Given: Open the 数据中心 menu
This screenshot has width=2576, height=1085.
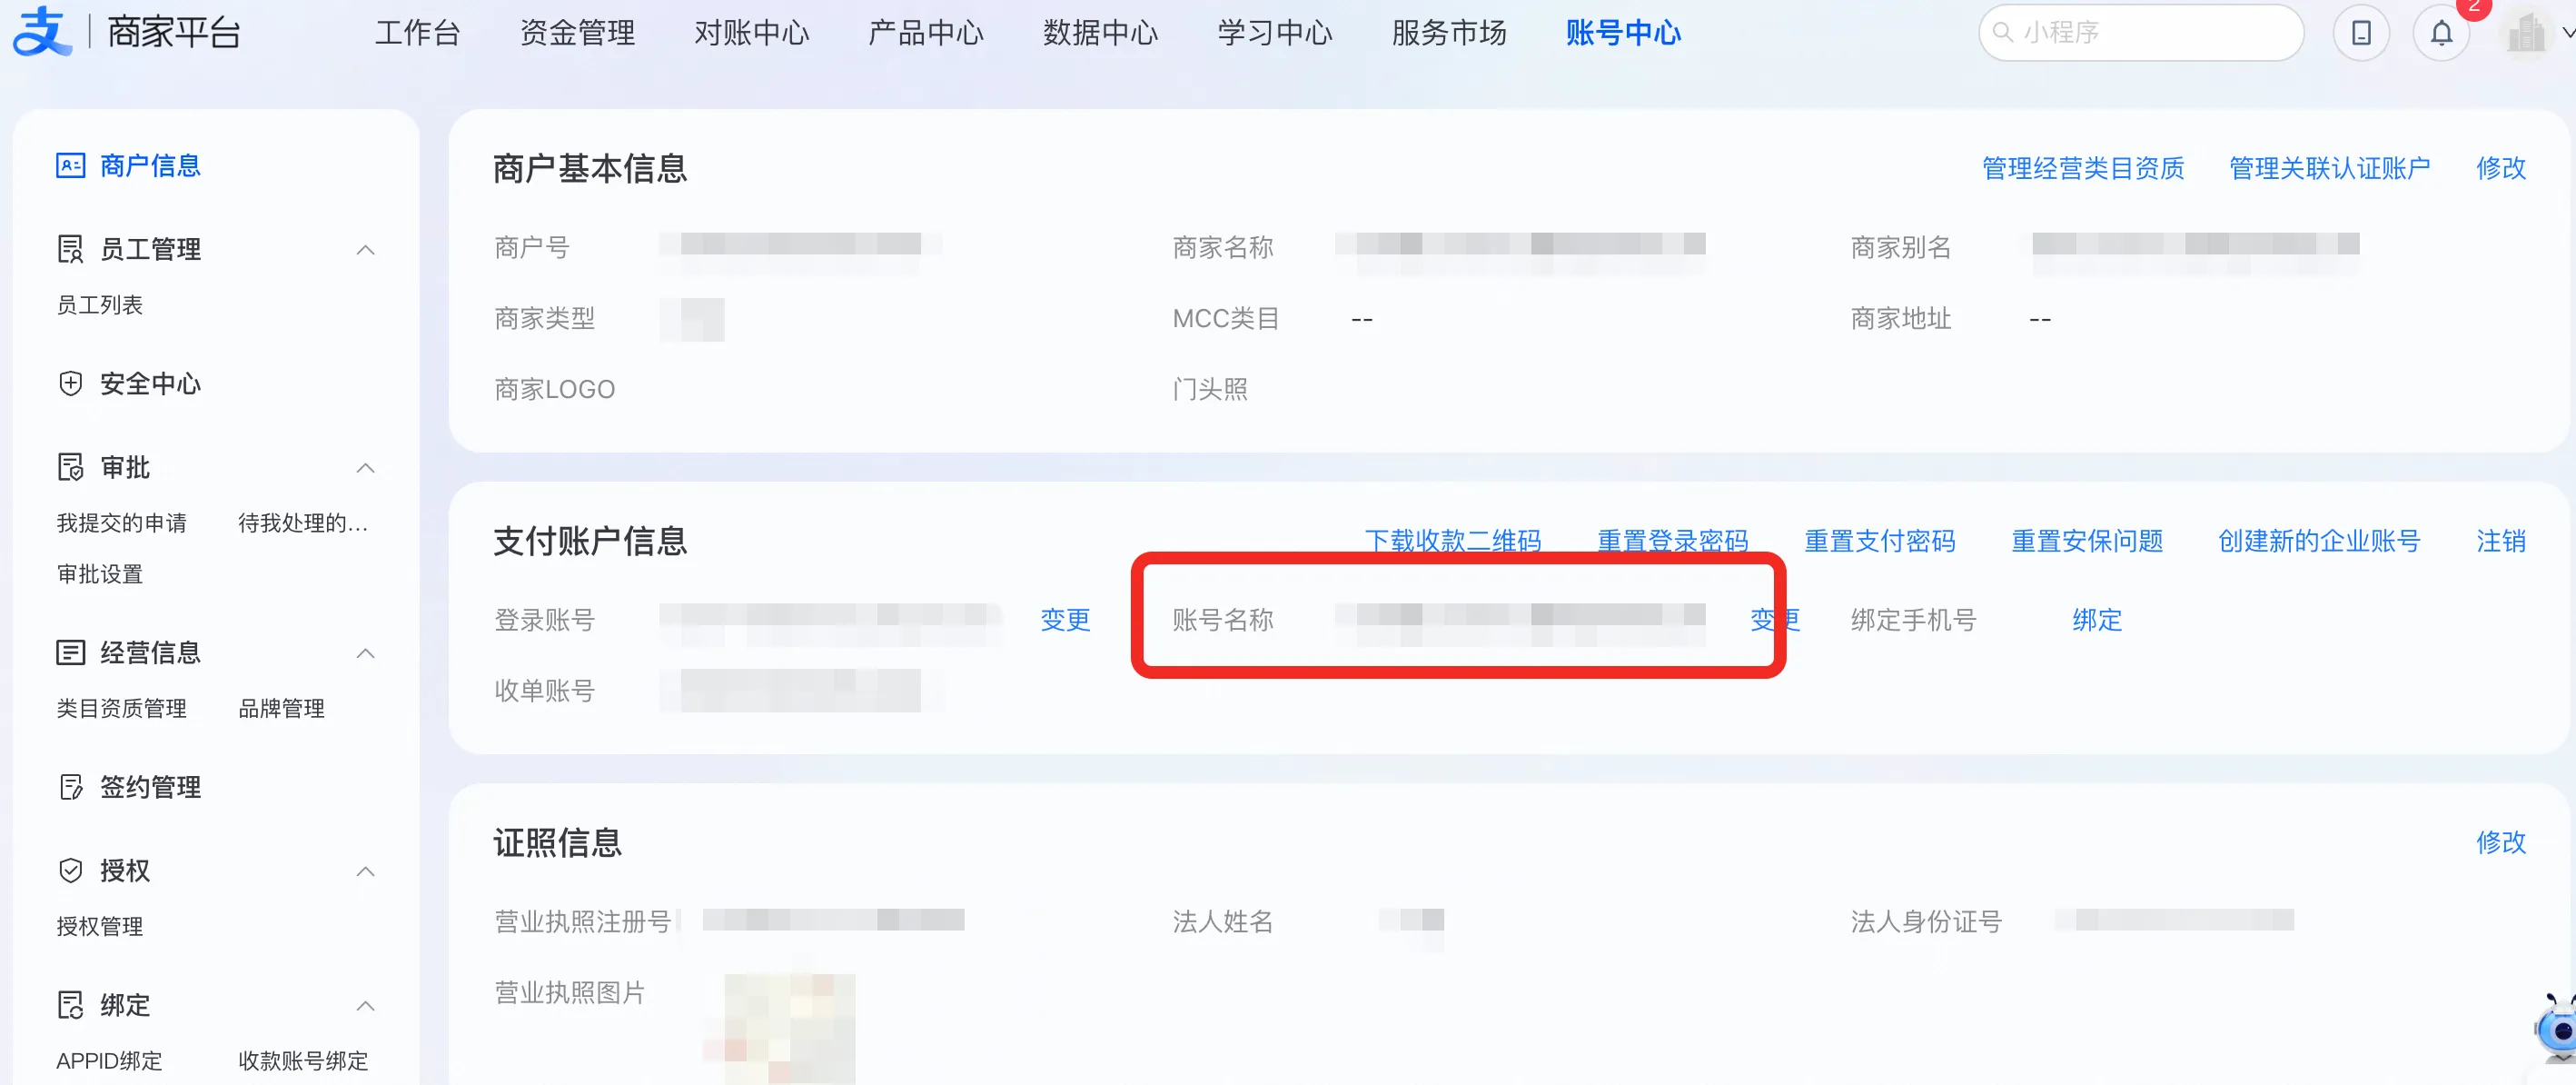Looking at the screenshot, I should pyautogui.click(x=1100, y=33).
